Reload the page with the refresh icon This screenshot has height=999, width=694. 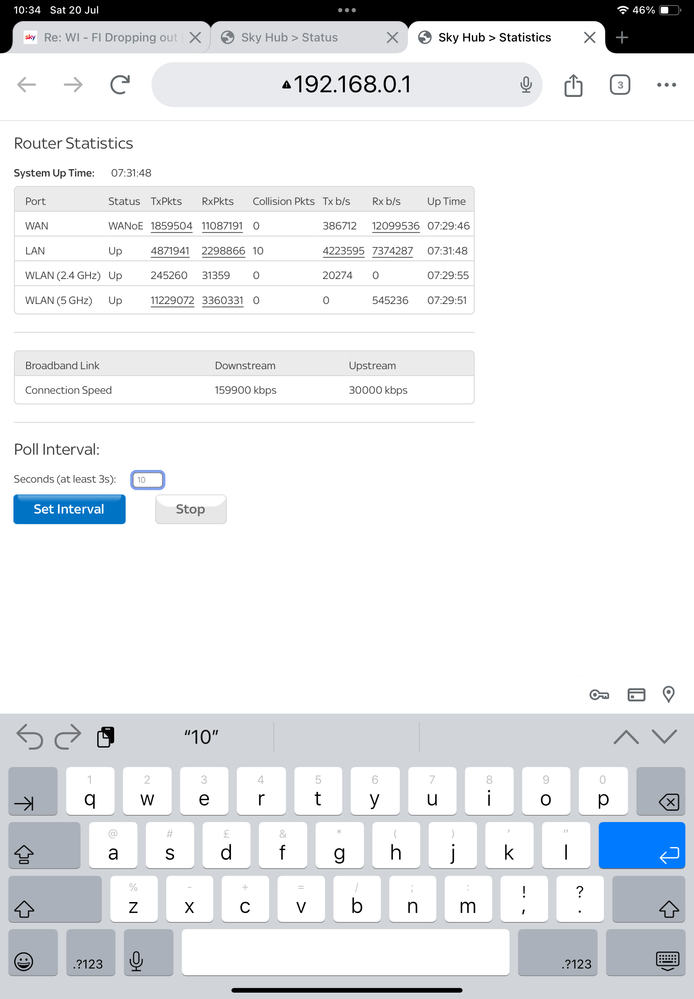(120, 85)
